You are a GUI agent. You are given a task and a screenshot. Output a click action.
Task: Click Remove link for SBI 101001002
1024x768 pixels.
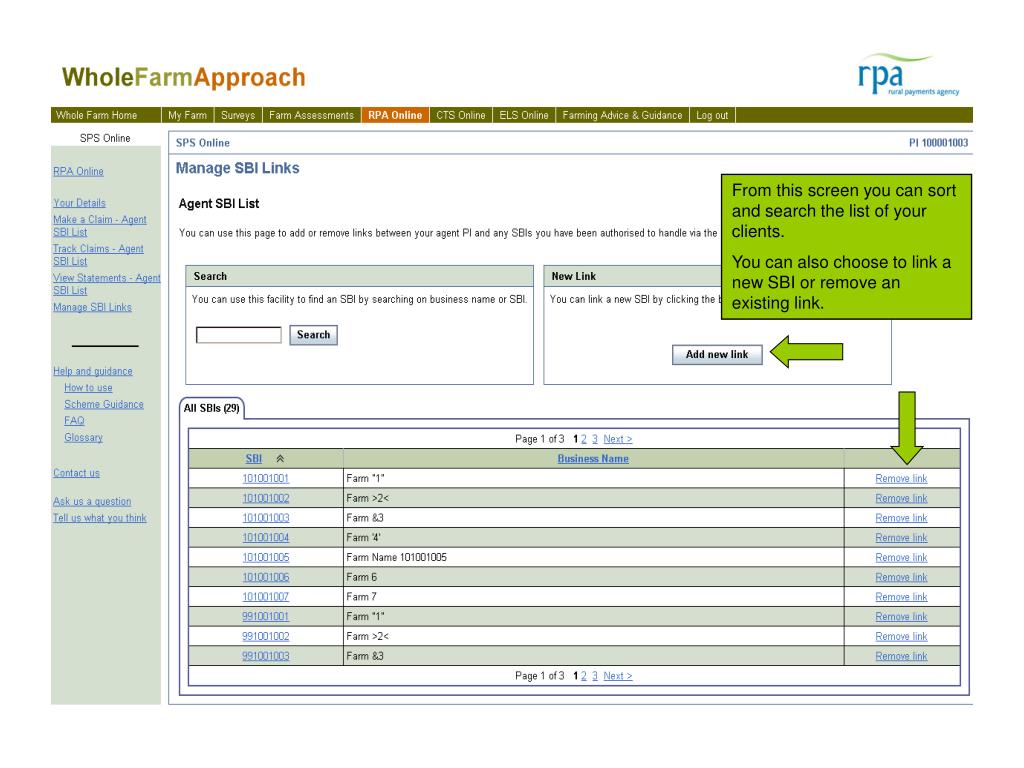tap(901, 498)
